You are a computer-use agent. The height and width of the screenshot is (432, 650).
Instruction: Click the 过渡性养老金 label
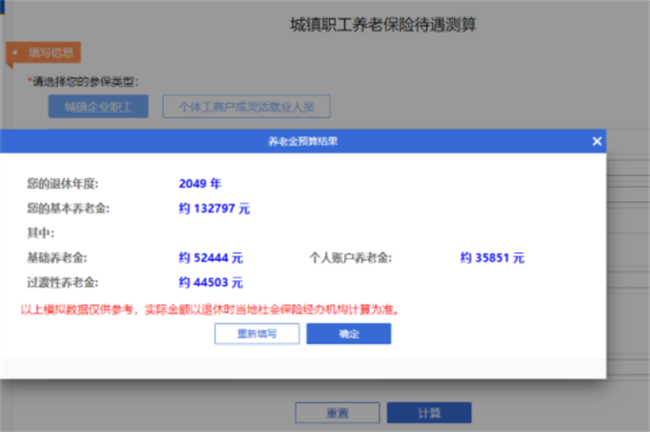62,283
